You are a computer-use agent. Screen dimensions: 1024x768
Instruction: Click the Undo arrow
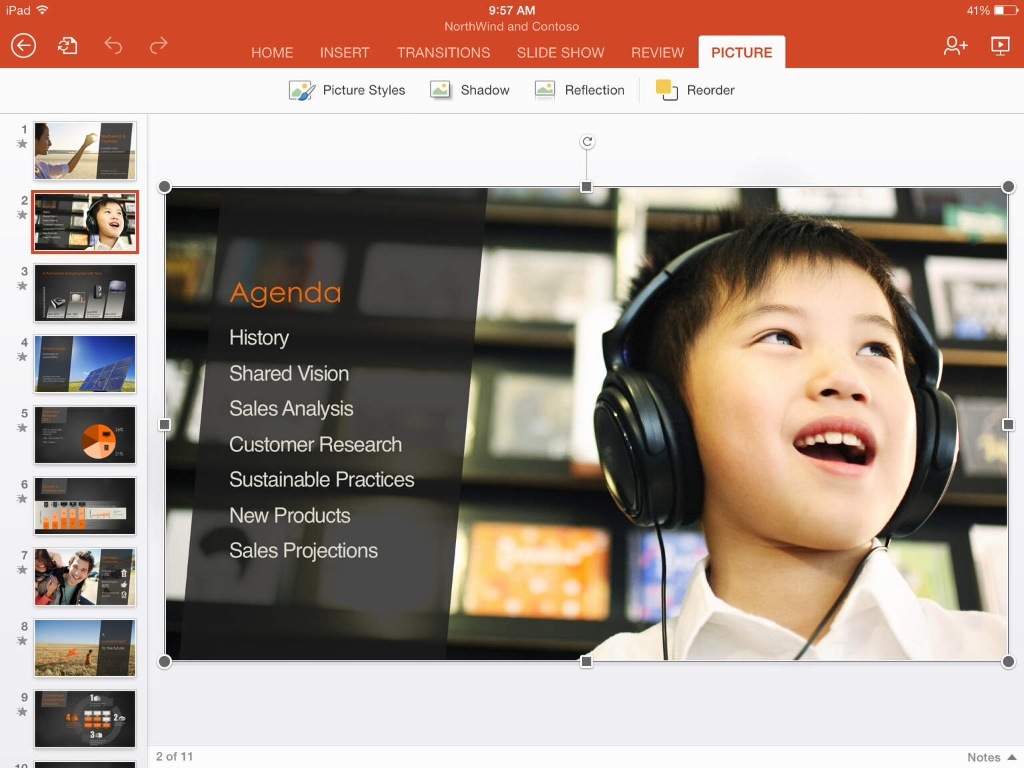[x=113, y=45]
